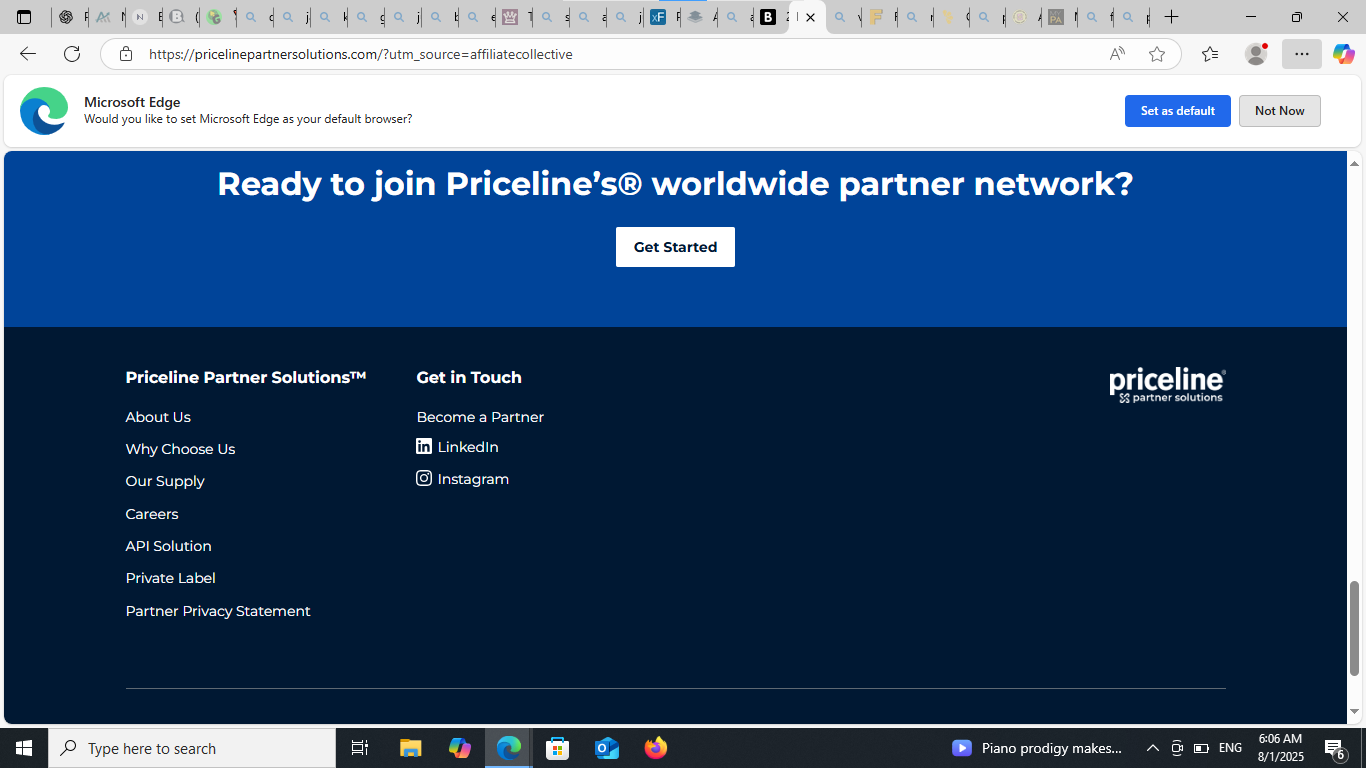Open Copilot icon in browser toolbar
Screen dimensions: 1366x768
click(1343, 54)
